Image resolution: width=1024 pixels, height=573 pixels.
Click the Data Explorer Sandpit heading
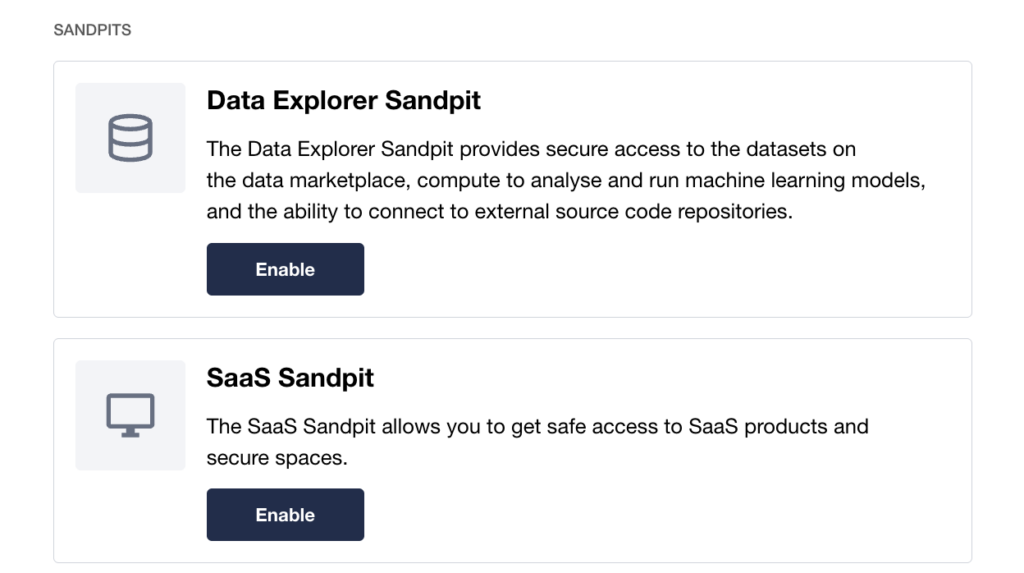343,101
